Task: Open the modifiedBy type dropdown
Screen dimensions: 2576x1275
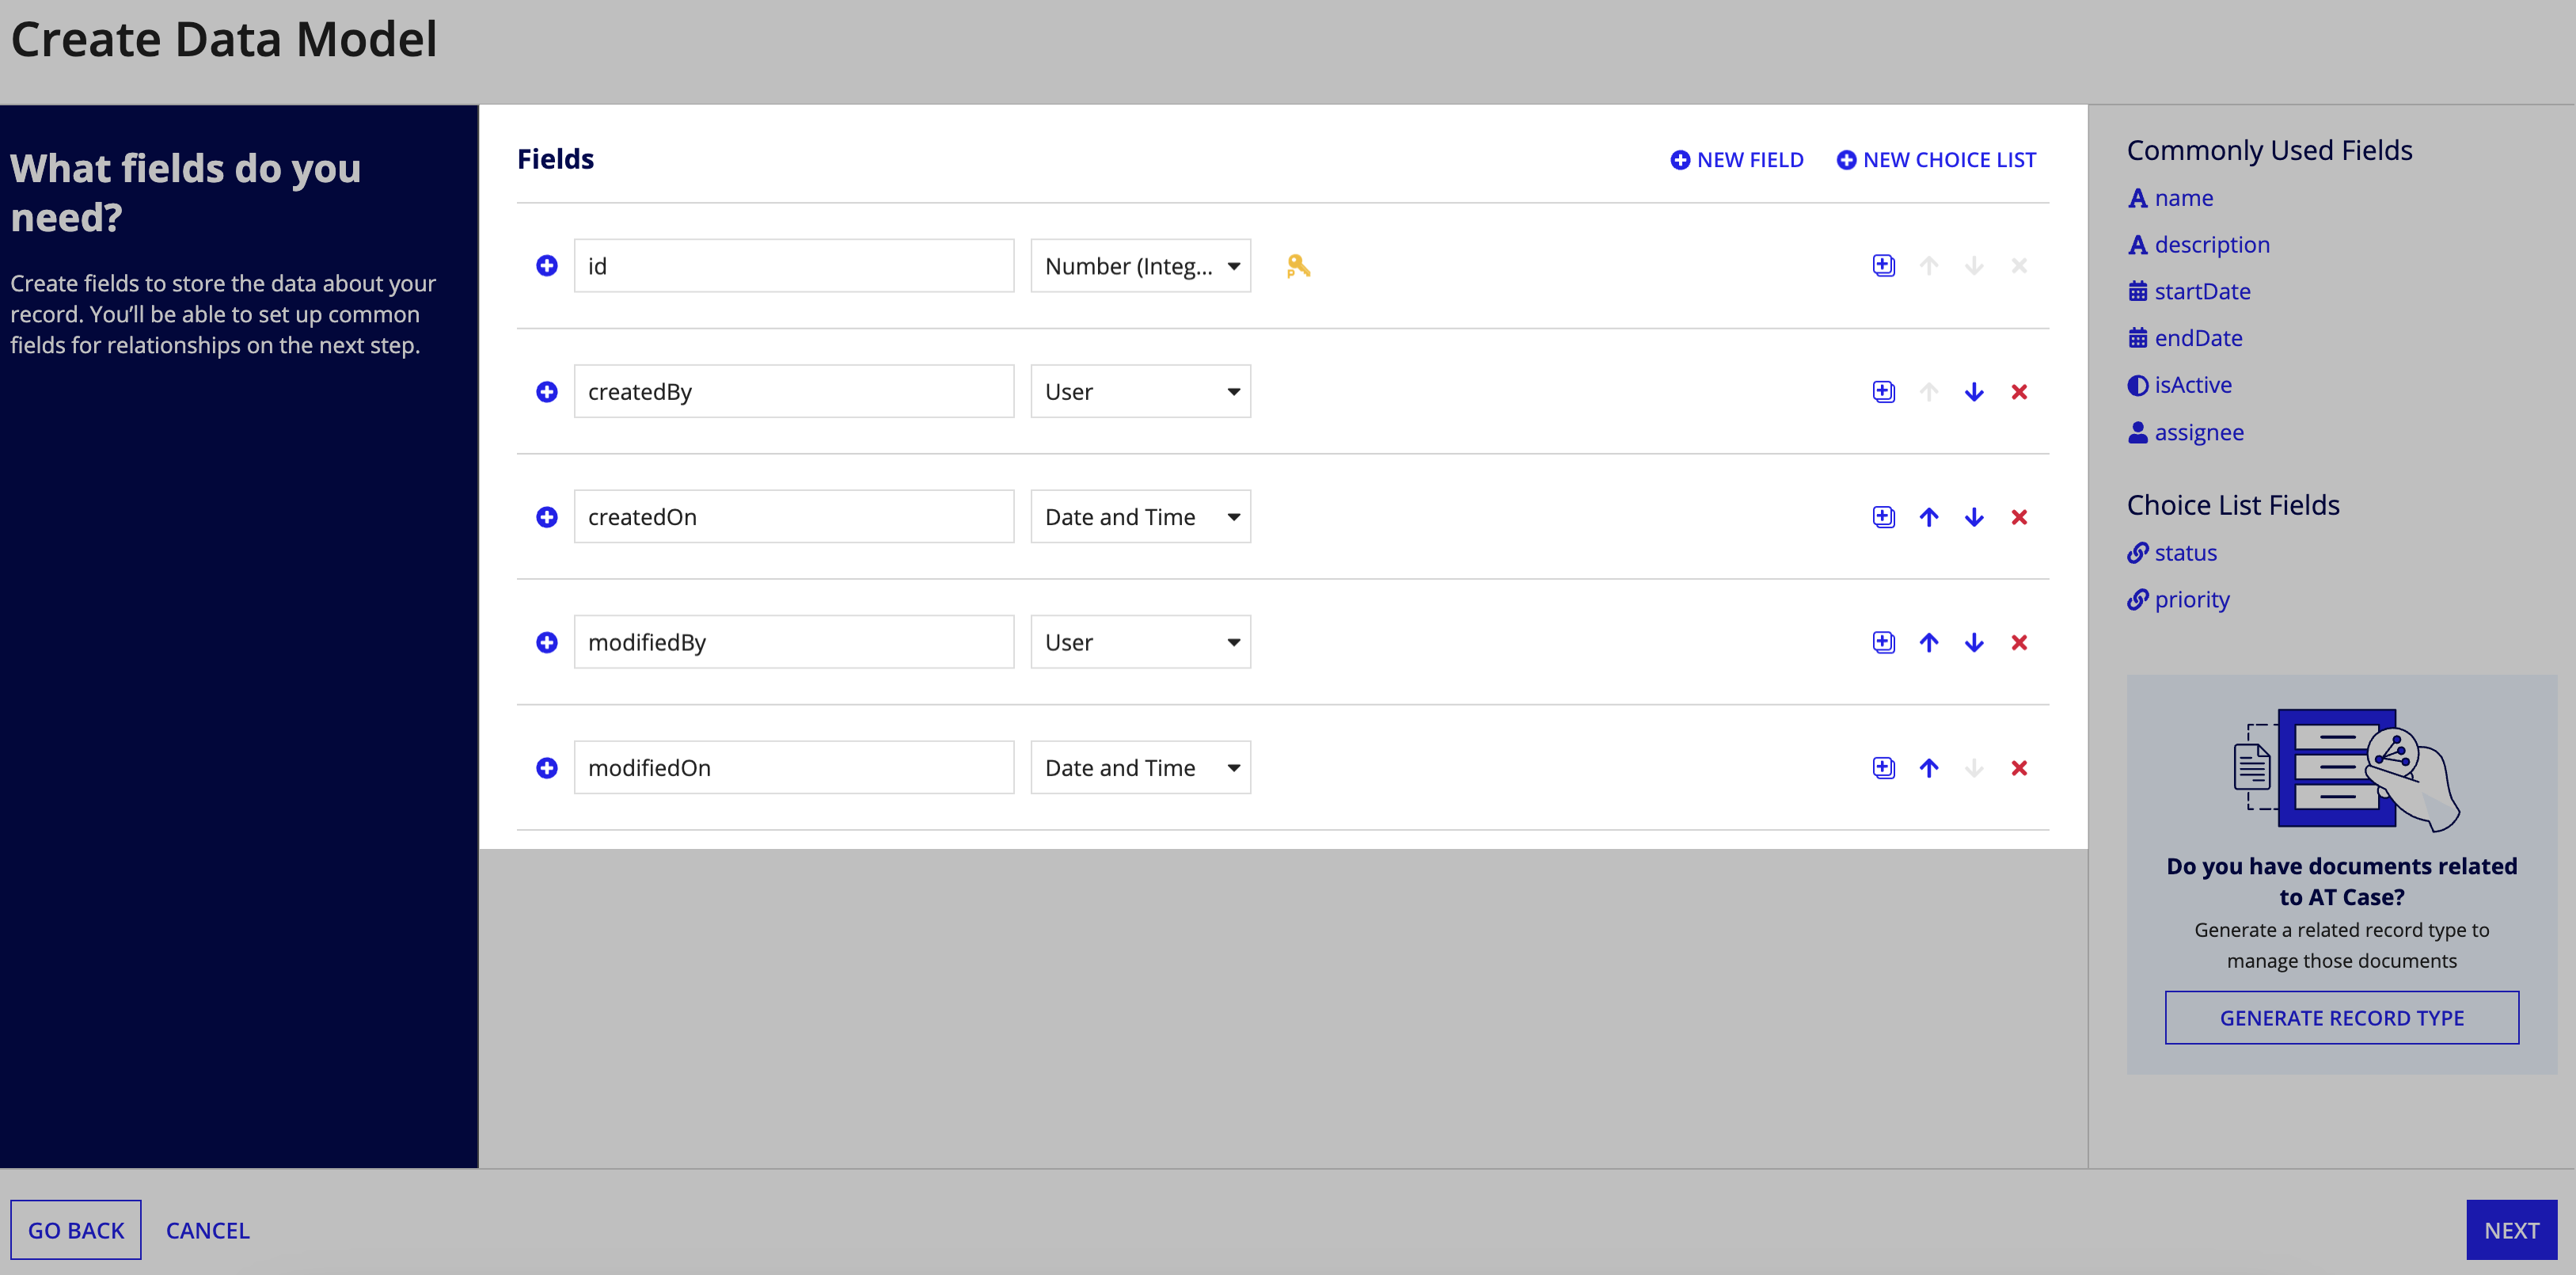Action: 1140,642
